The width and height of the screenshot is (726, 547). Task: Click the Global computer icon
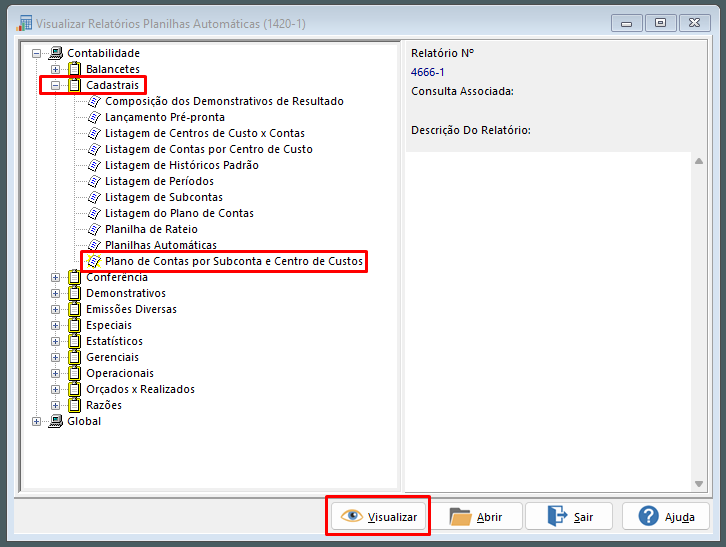tap(56, 421)
